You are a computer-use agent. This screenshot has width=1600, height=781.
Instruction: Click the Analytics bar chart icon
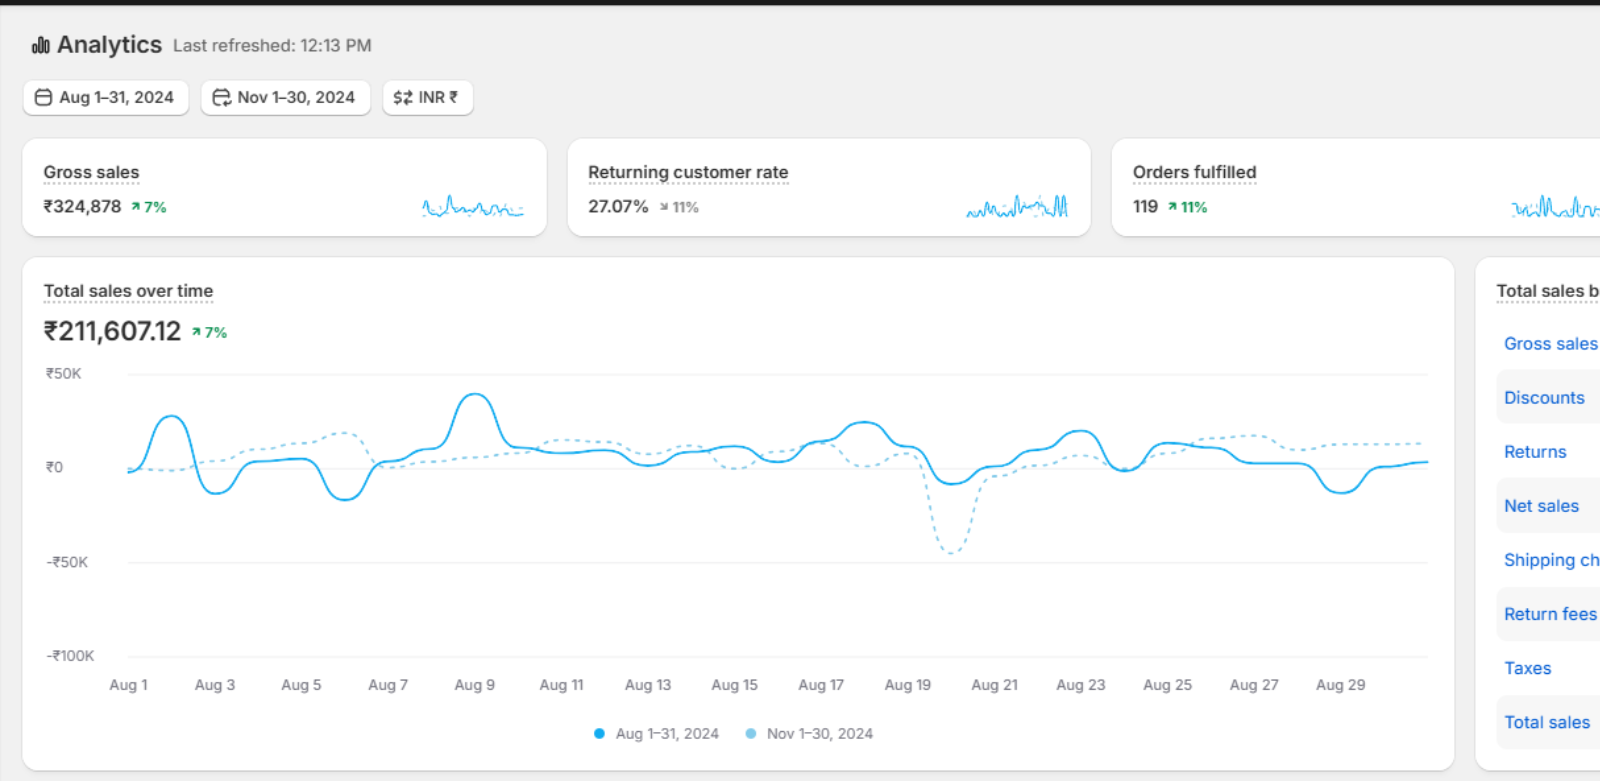40,45
